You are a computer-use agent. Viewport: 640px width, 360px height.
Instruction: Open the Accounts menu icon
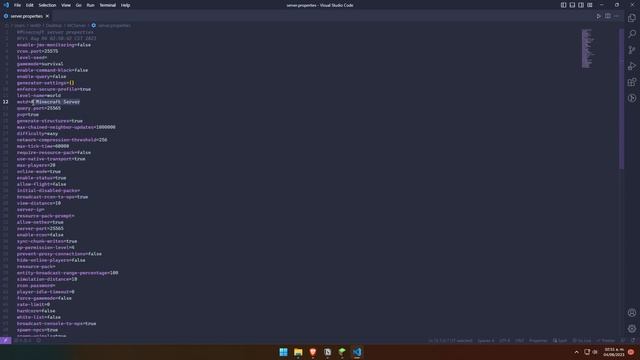coord(632,313)
